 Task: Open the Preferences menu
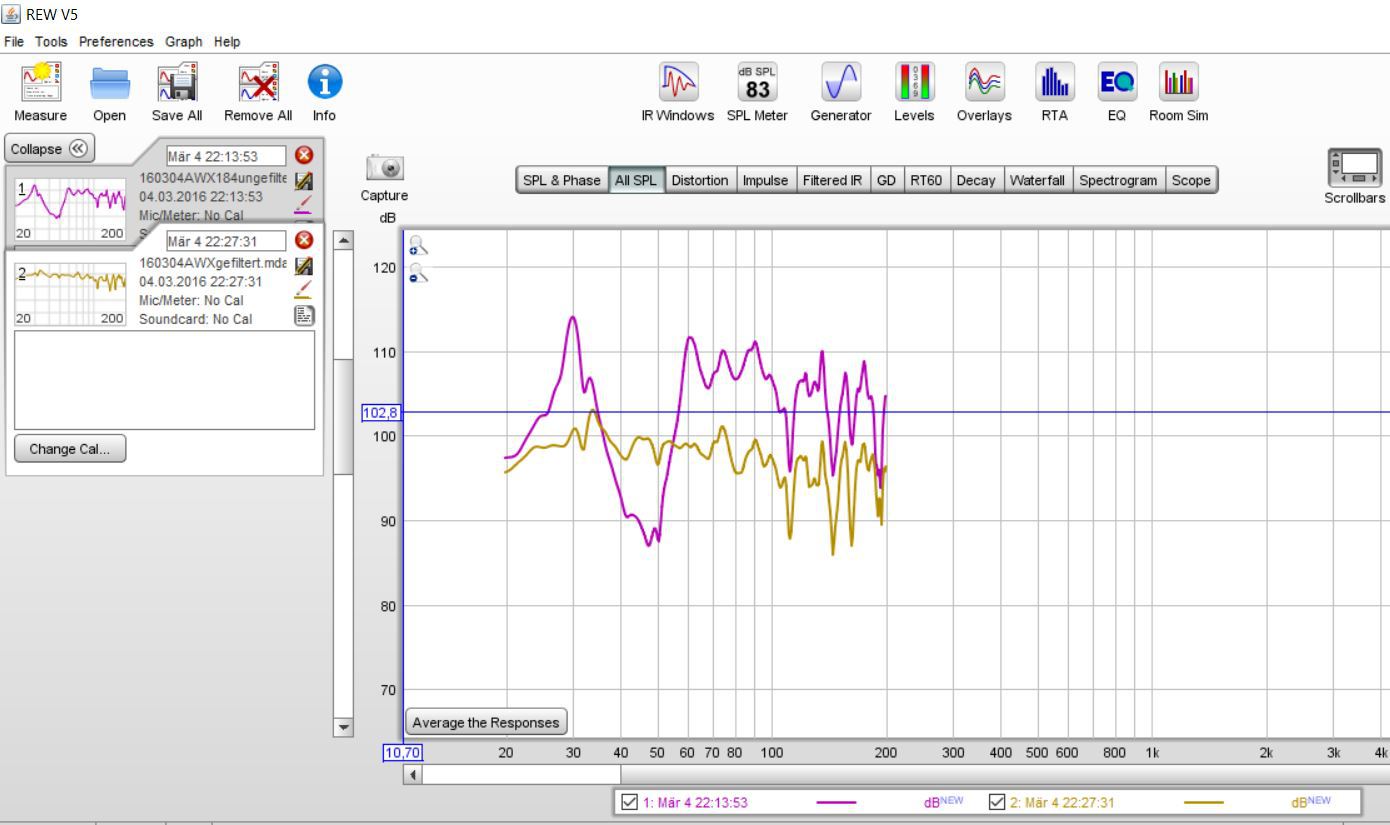[117, 41]
